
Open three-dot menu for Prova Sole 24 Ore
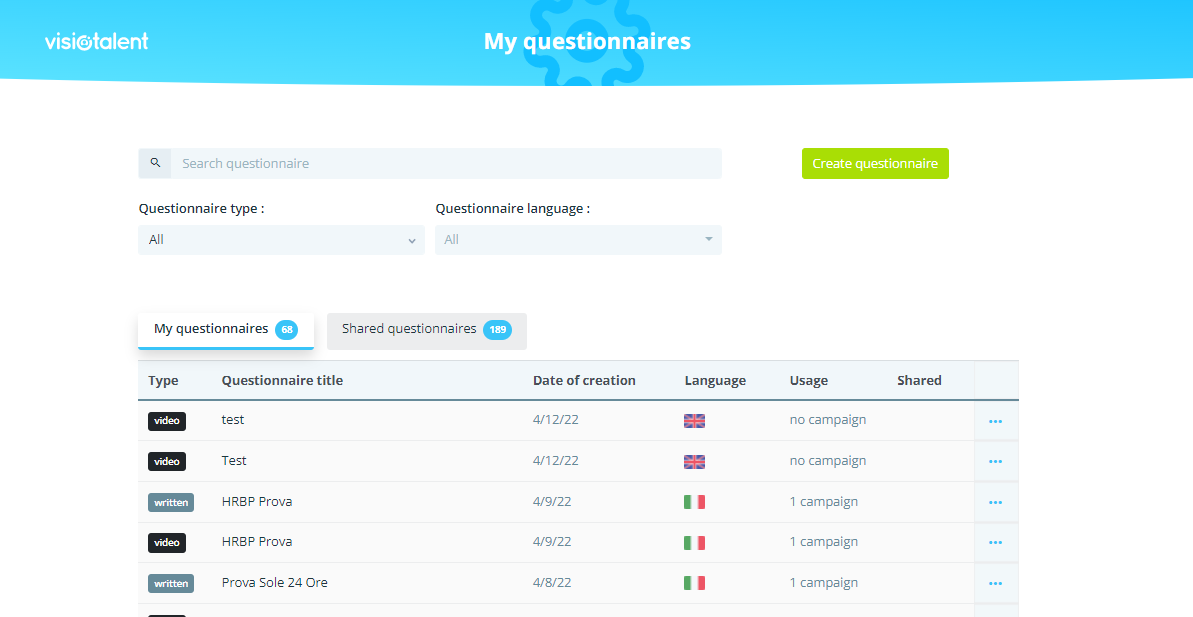pyautogui.click(x=995, y=583)
